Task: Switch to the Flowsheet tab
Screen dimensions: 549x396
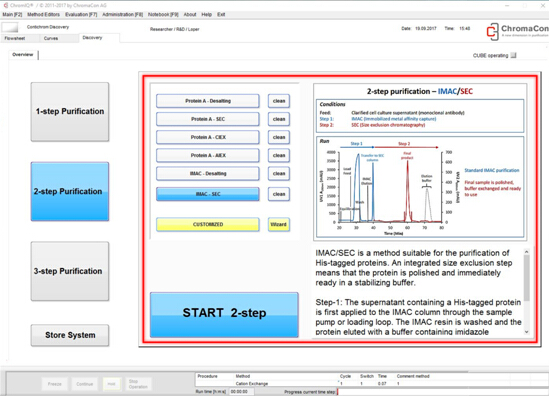Action: [15, 38]
